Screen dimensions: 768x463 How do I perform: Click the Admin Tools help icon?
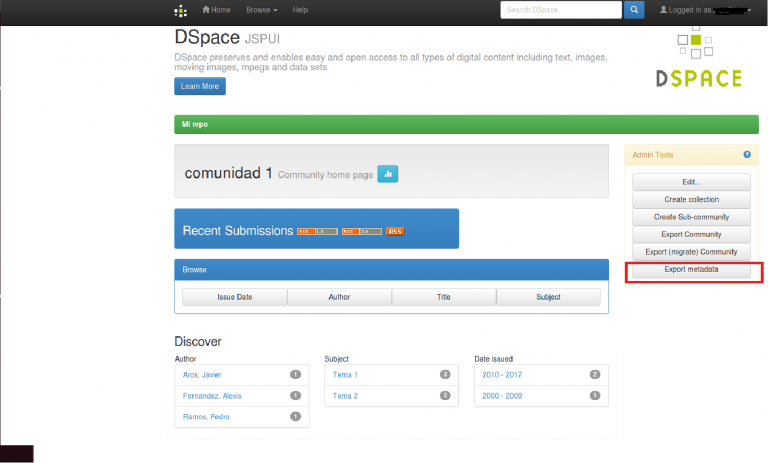tap(746, 155)
